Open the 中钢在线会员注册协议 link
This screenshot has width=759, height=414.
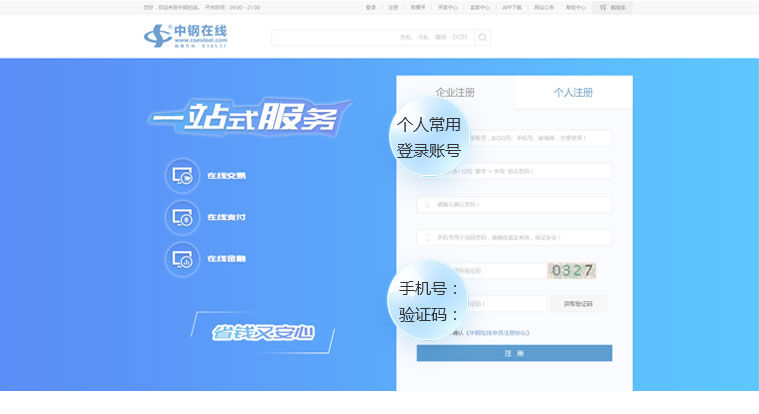(497, 333)
